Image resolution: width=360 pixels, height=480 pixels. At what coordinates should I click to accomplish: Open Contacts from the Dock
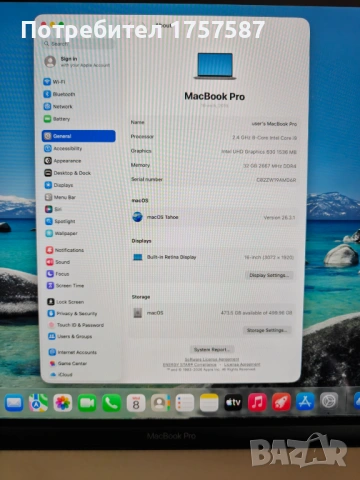(x=160, y=403)
